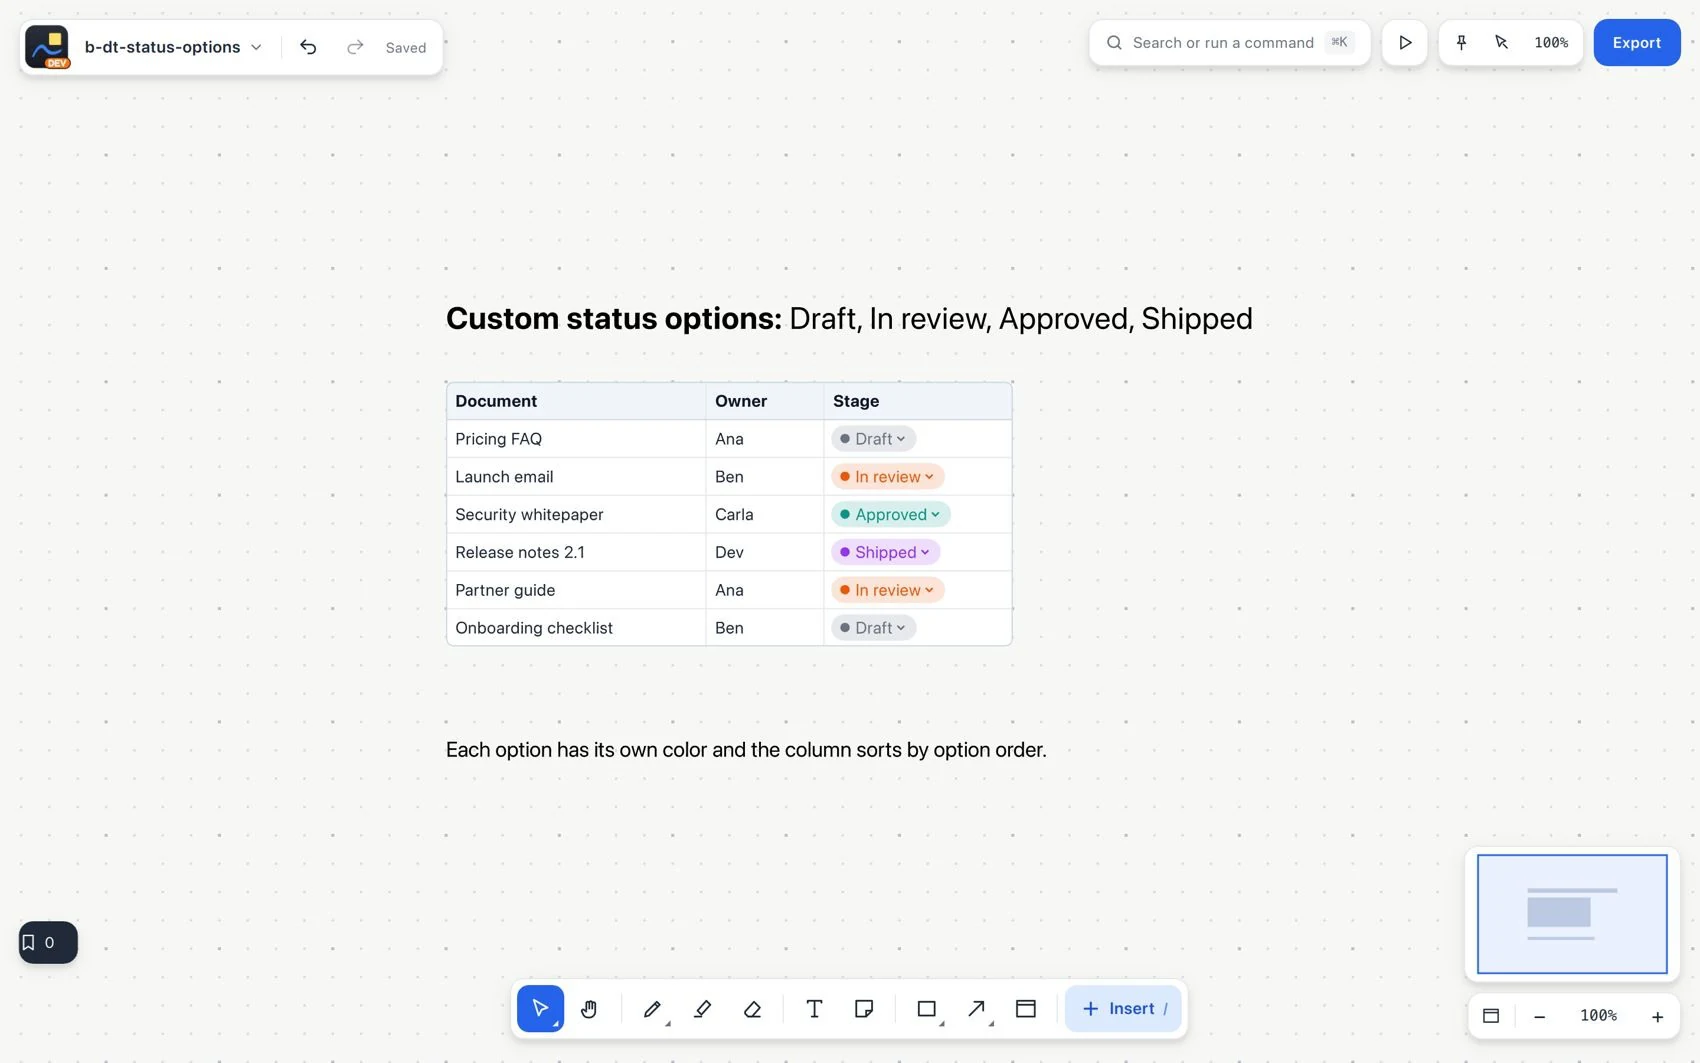Select the pointer selection tool
This screenshot has width=1700, height=1063.
point(540,1008)
